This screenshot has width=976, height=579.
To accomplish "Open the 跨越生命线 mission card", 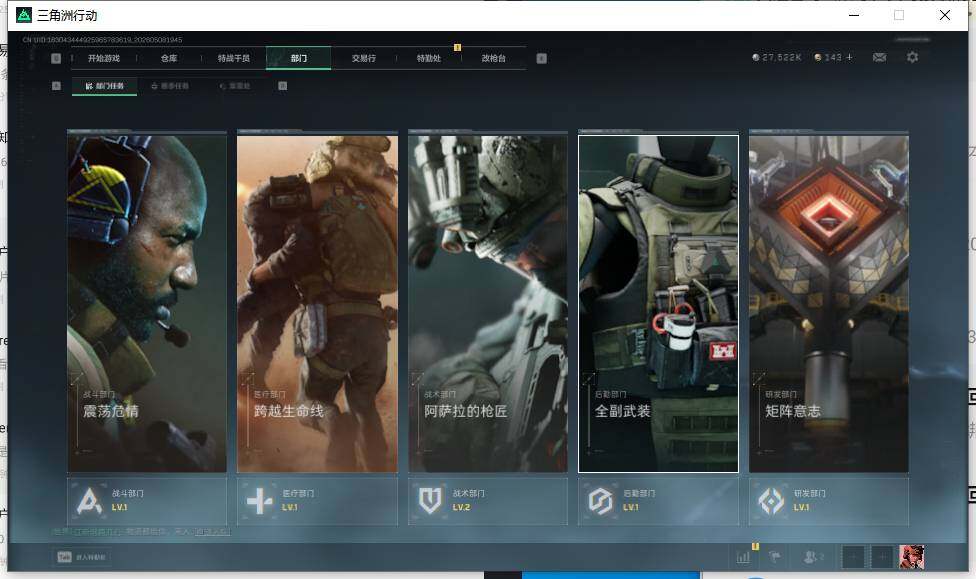I will 317,303.
